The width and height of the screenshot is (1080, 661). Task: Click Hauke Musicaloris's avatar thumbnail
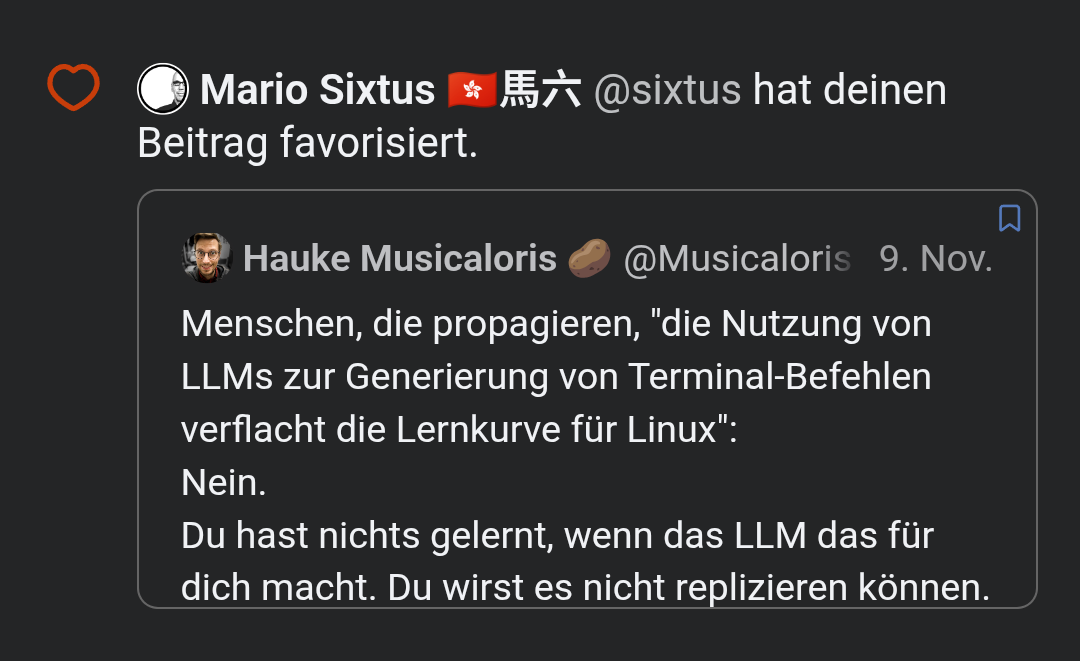click(205, 257)
